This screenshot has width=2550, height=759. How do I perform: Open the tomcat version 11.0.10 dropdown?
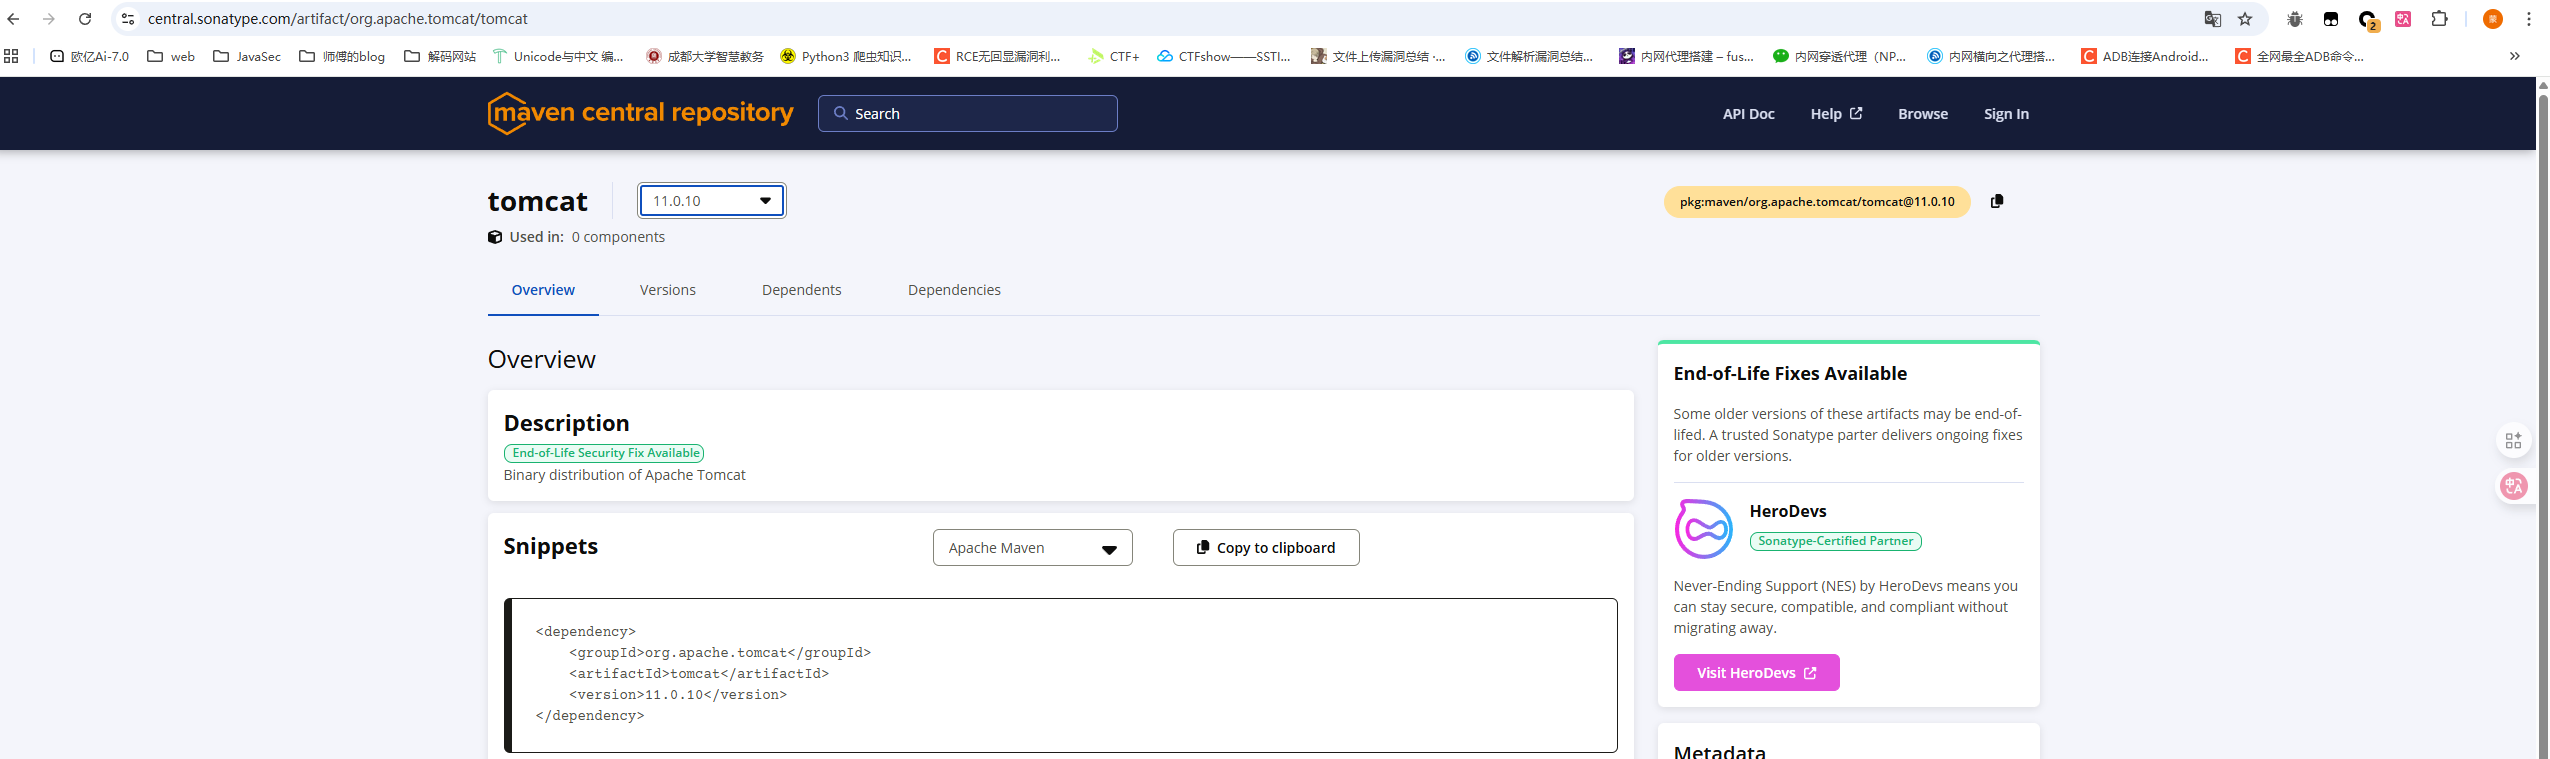(x=712, y=201)
